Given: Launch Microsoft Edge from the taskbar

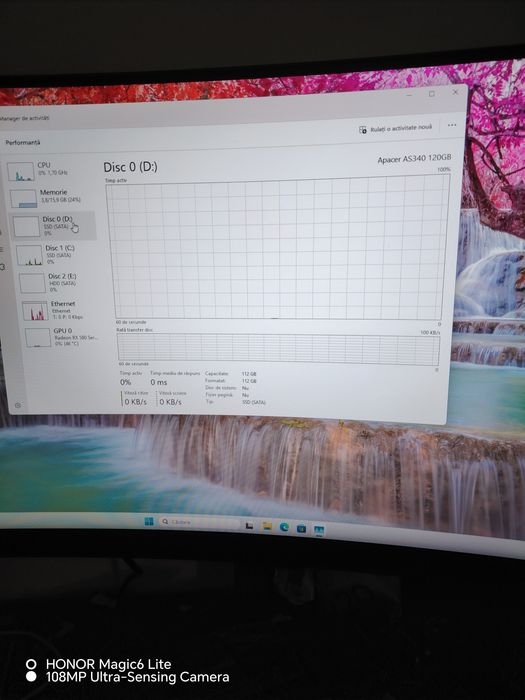Looking at the screenshot, I should [284, 528].
